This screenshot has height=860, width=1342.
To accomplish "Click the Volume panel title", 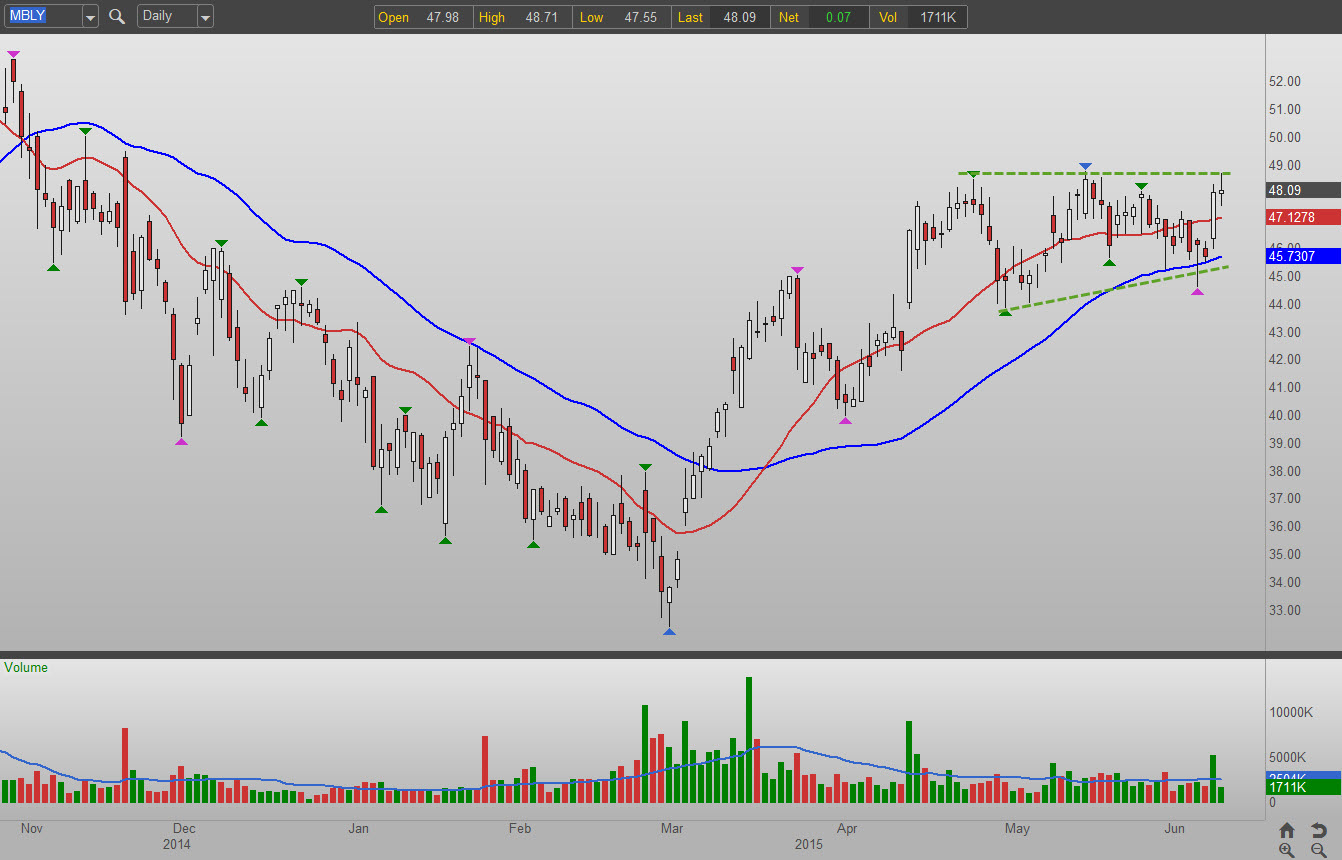I will pyautogui.click(x=26, y=667).
